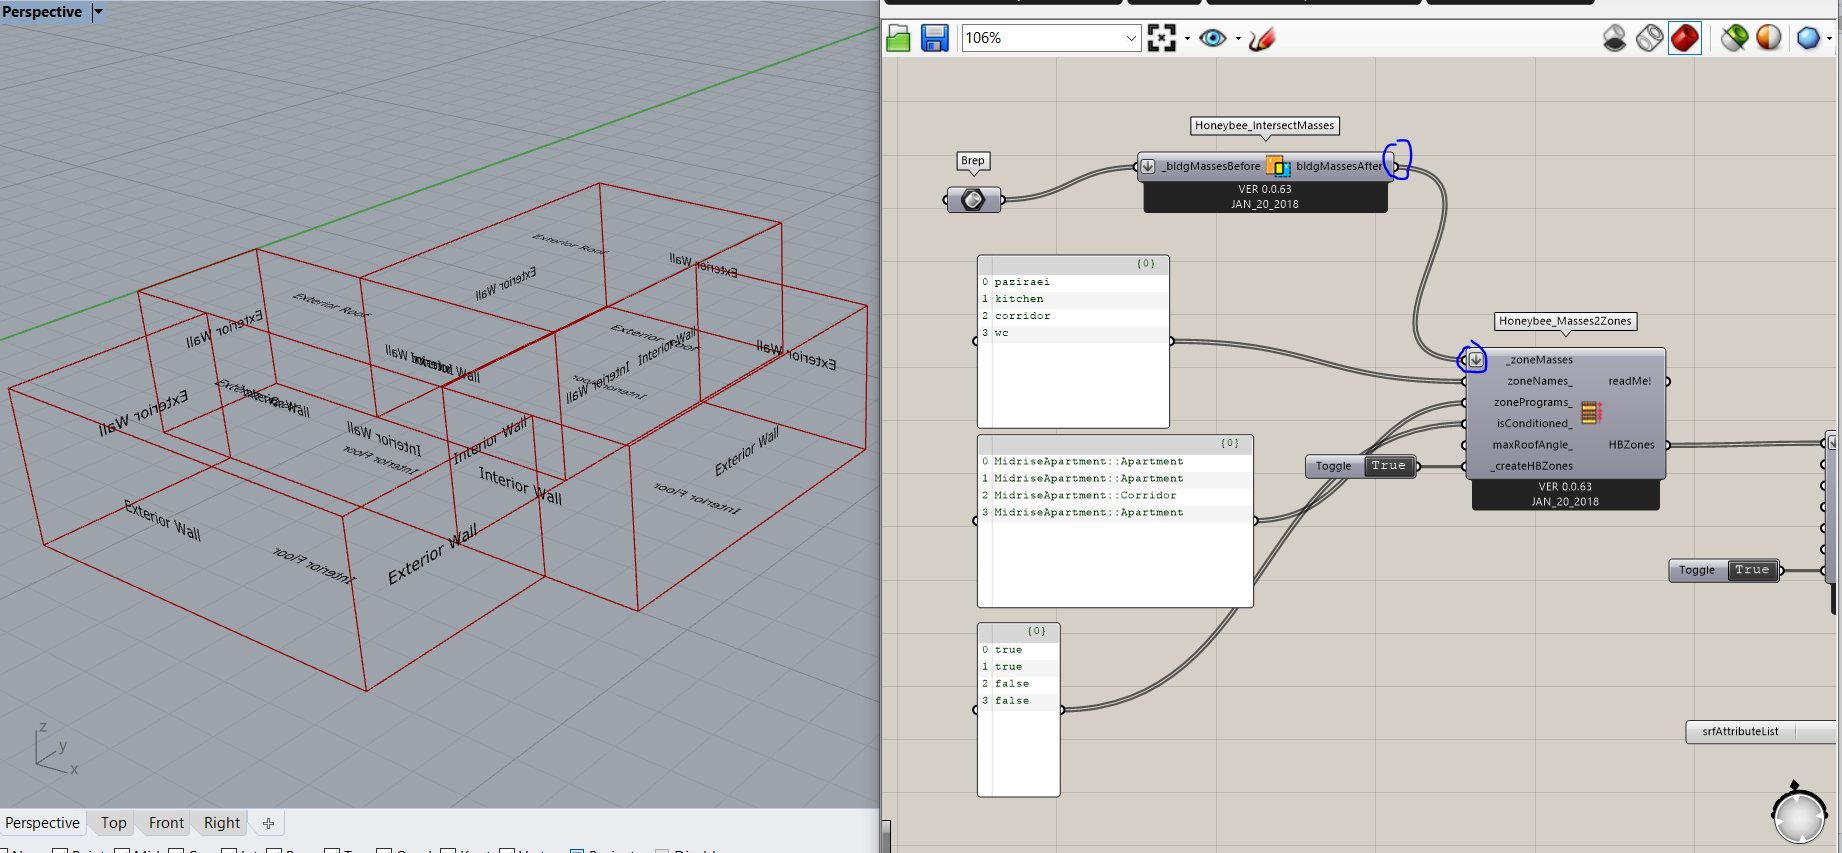This screenshot has width=1842, height=853.
Task: Click the zonePrograms_ input label
Action: [1533, 402]
